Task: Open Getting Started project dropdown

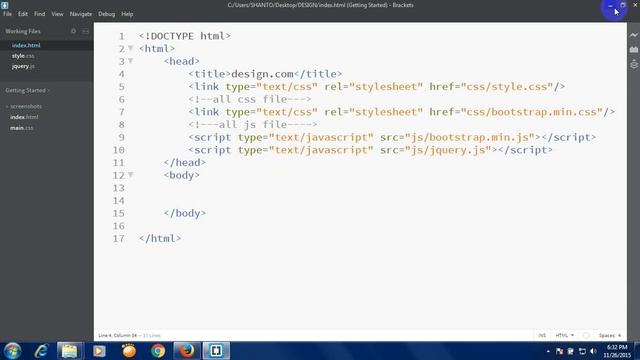Action: [x=27, y=90]
